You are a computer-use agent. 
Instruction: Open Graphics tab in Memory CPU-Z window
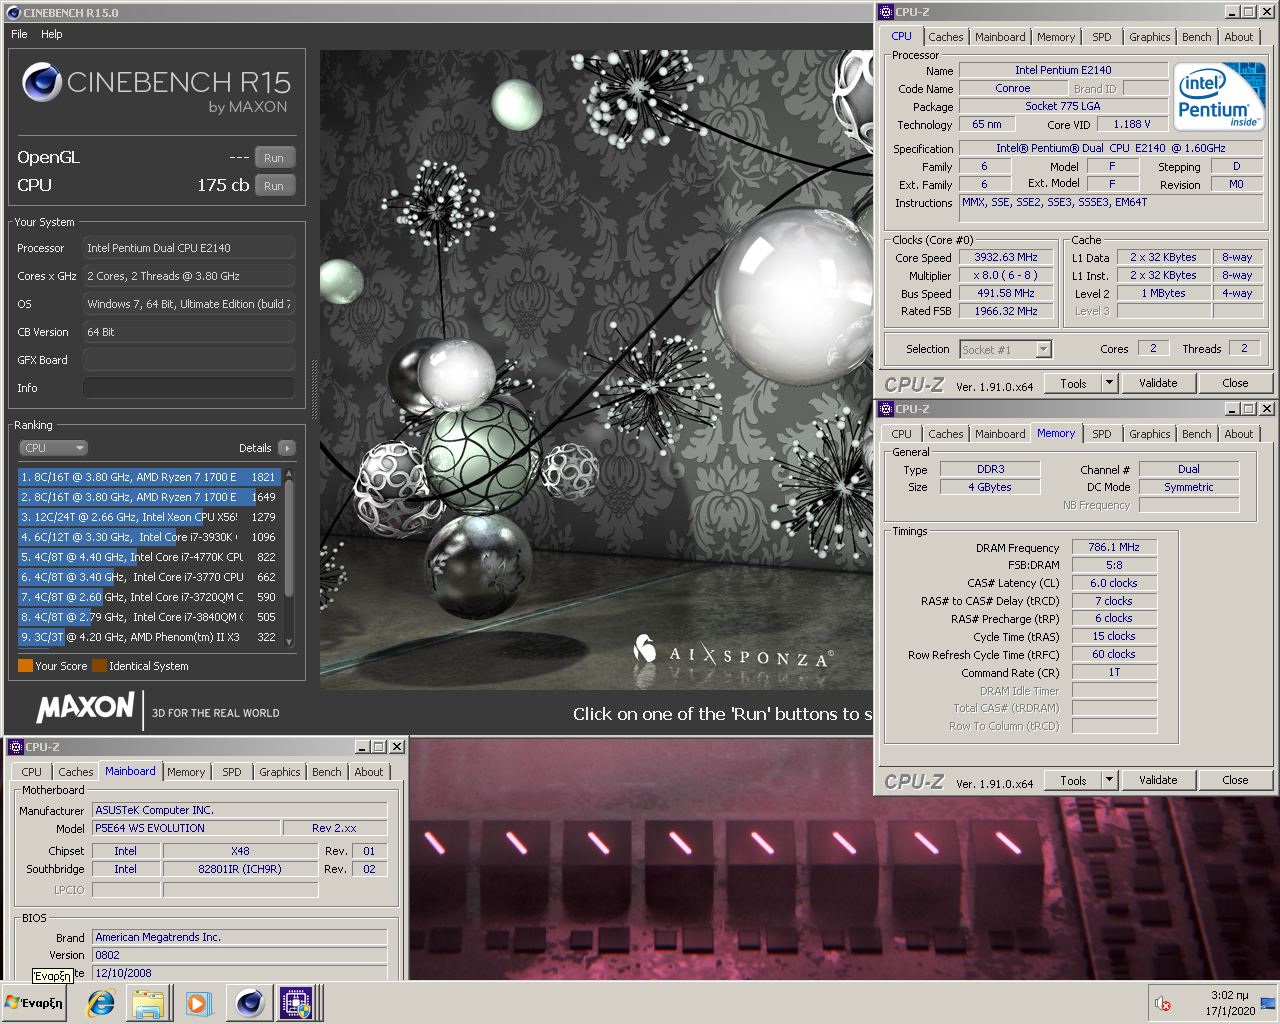[x=1149, y=434]
